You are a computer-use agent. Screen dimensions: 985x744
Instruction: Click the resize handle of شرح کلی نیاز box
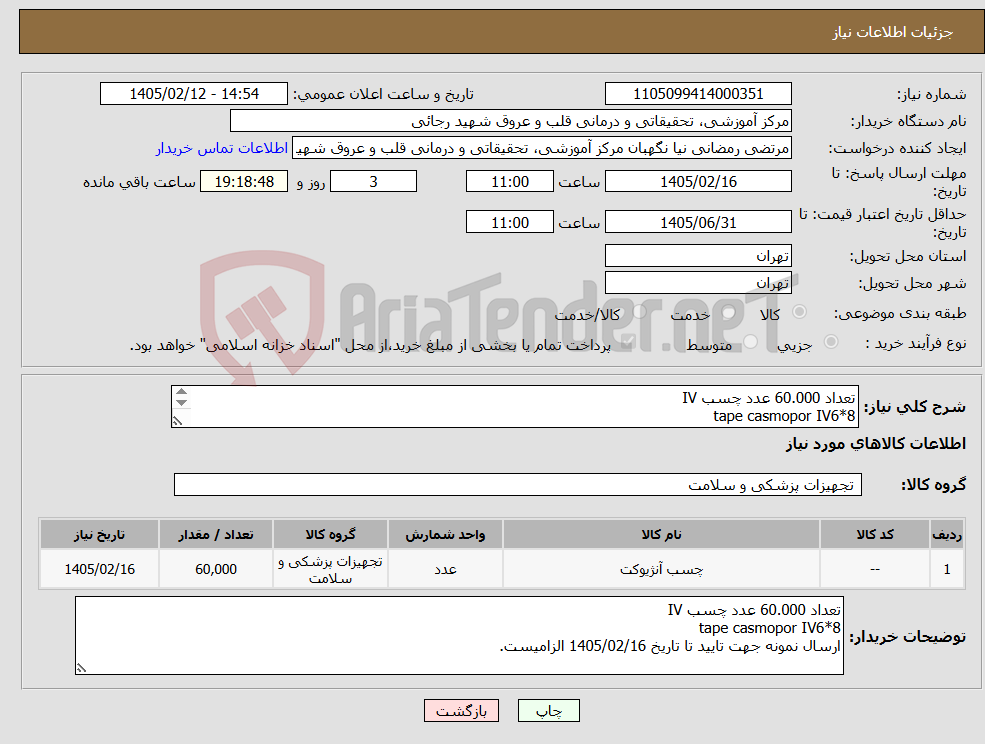[178, 421]
